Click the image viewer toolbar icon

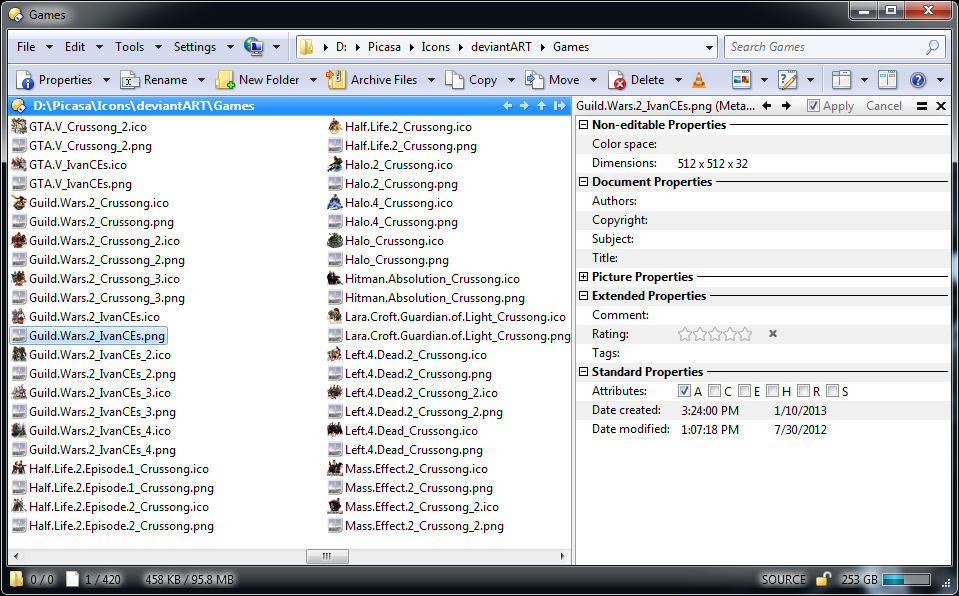click(741, 80)
